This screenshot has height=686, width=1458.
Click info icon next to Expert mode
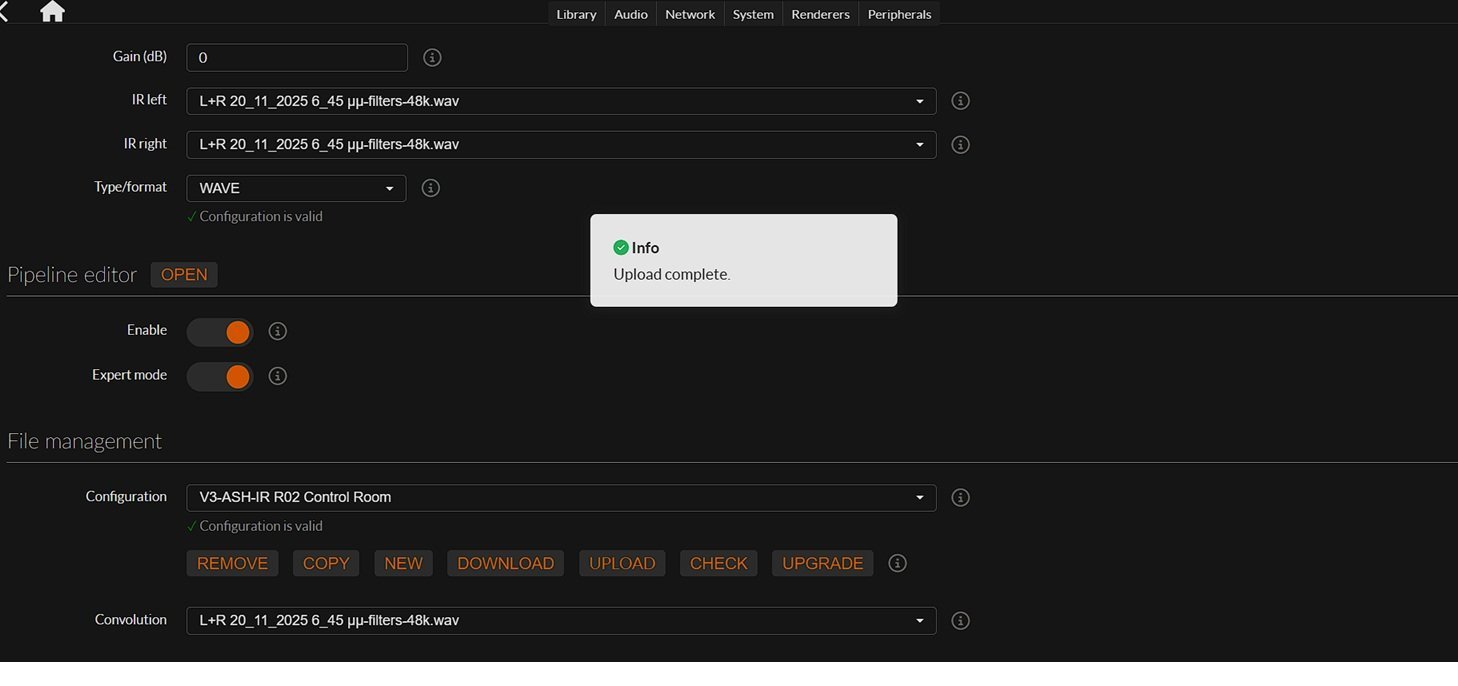pyautogui.click(x=278, y=376)
